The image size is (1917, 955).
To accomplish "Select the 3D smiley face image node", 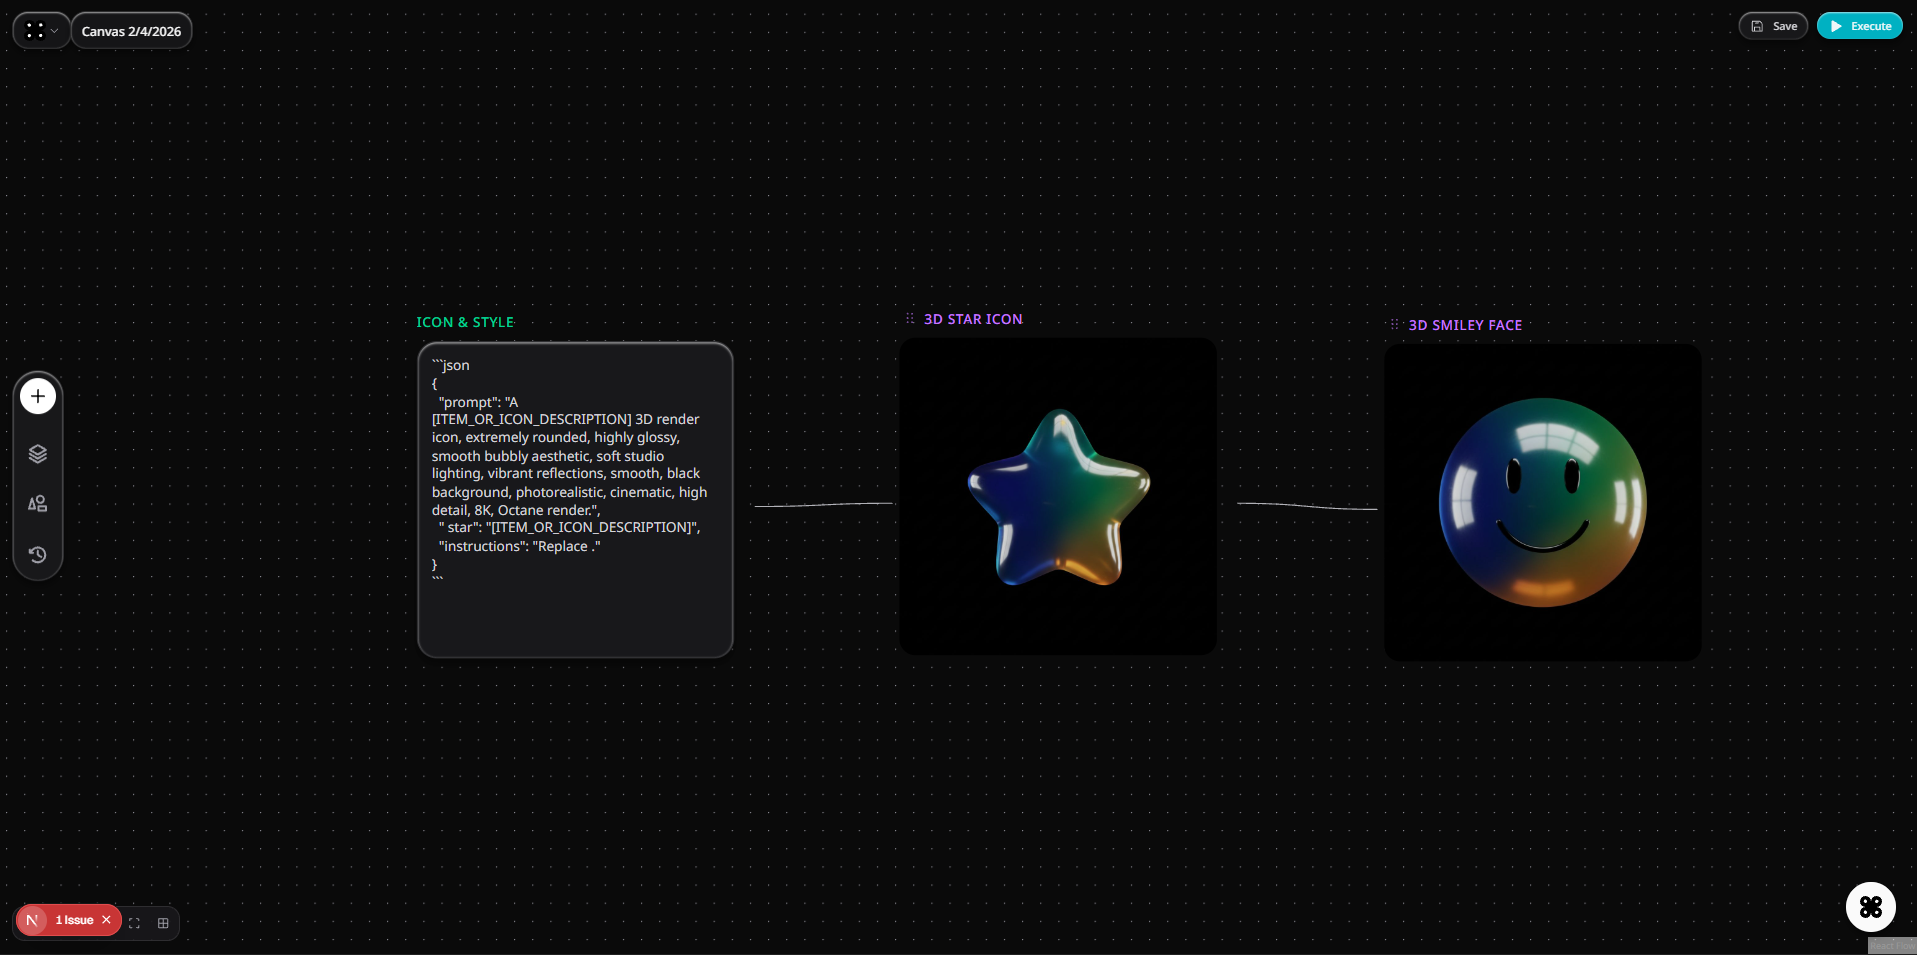I will (1542, 502).
